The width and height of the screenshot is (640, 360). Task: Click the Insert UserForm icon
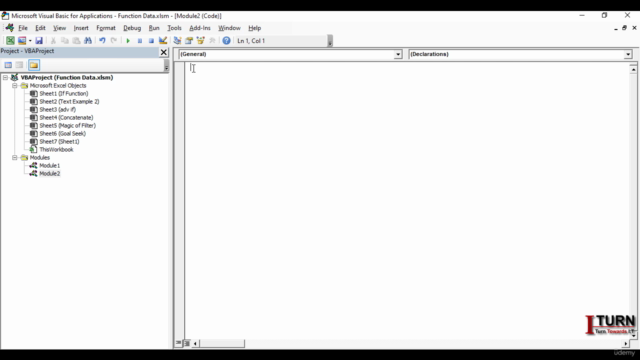[x=22, y=40]
